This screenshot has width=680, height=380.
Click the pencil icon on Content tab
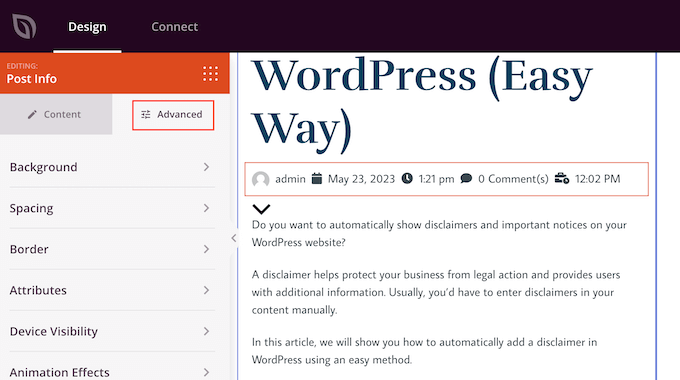click(x=32, y=115)
